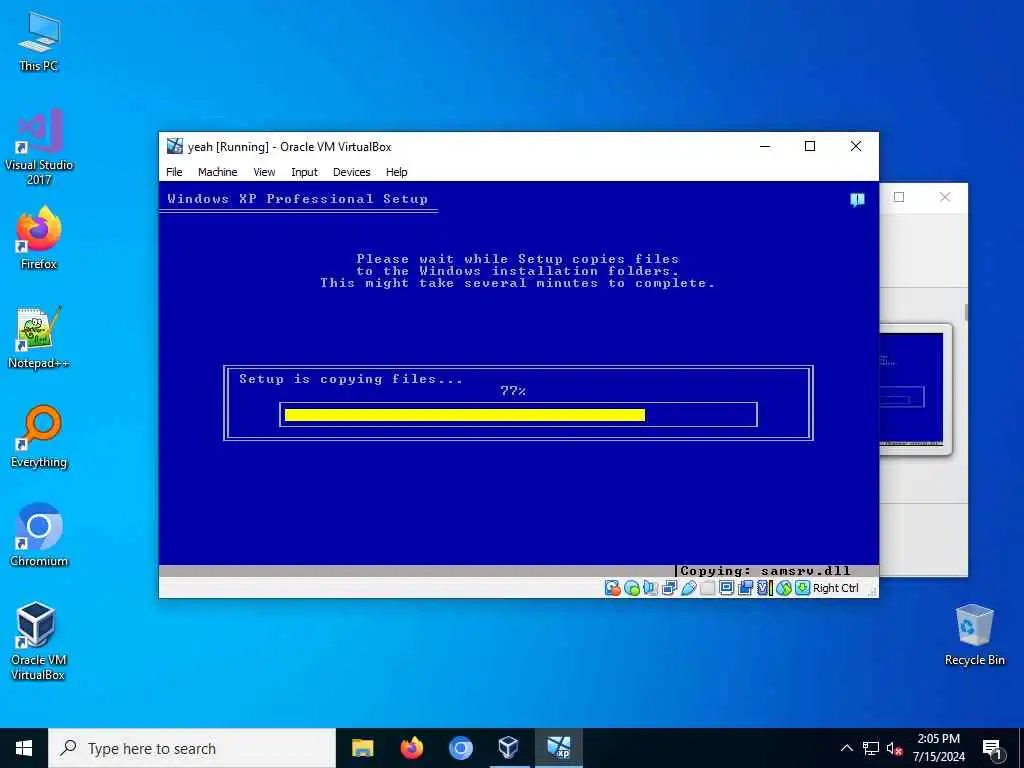Click the taskbar clock showing 2:05 PM
This screenshot has width=1024, height=768.
point(938,748)
